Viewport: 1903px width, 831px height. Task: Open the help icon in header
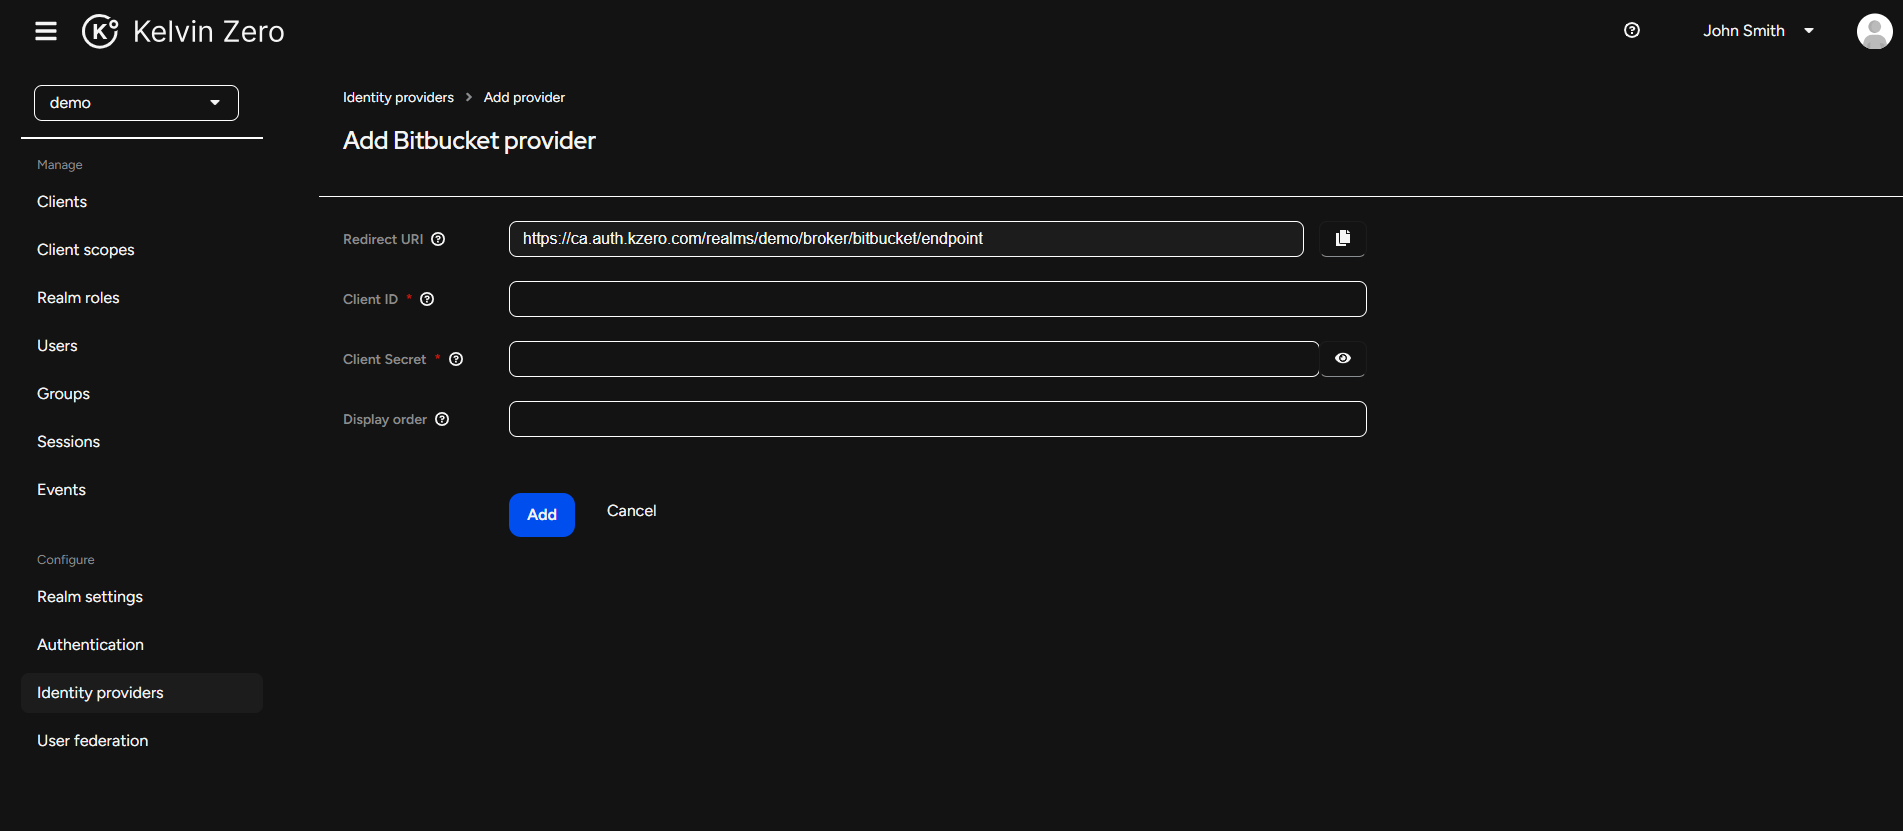pyautogui.click(x=1632, y=30)
